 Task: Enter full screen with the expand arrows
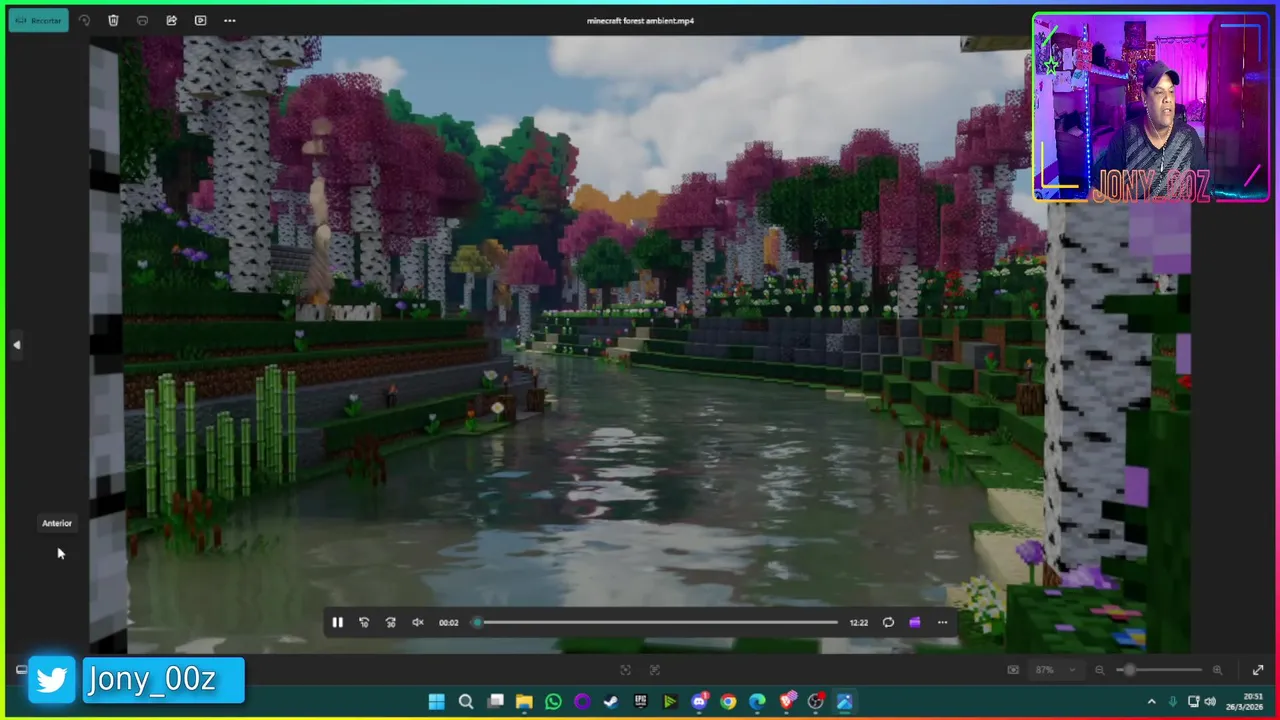(x=1258, y=670)
